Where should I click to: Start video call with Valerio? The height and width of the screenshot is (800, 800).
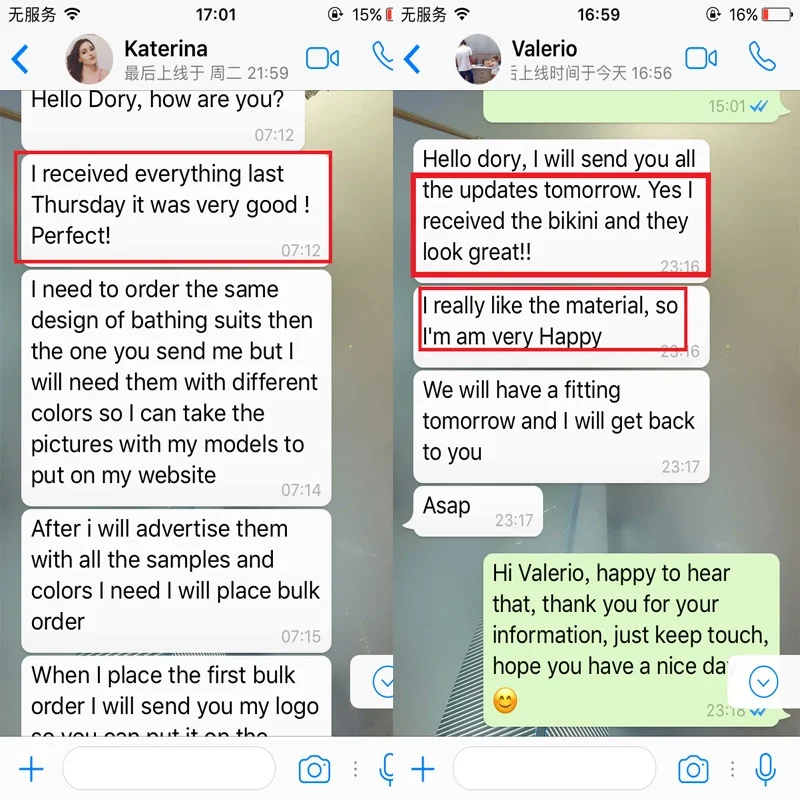tap(701, 58)
